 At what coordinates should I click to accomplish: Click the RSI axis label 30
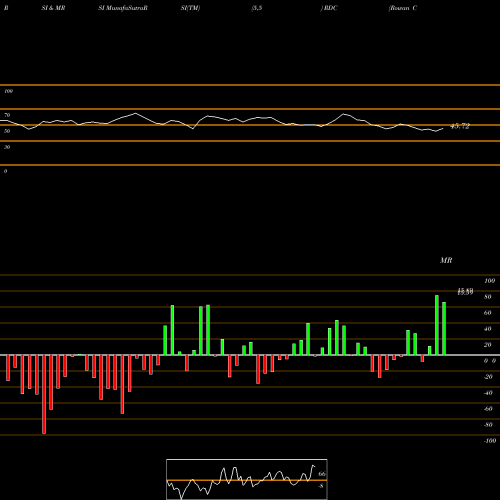click(7, 147)
